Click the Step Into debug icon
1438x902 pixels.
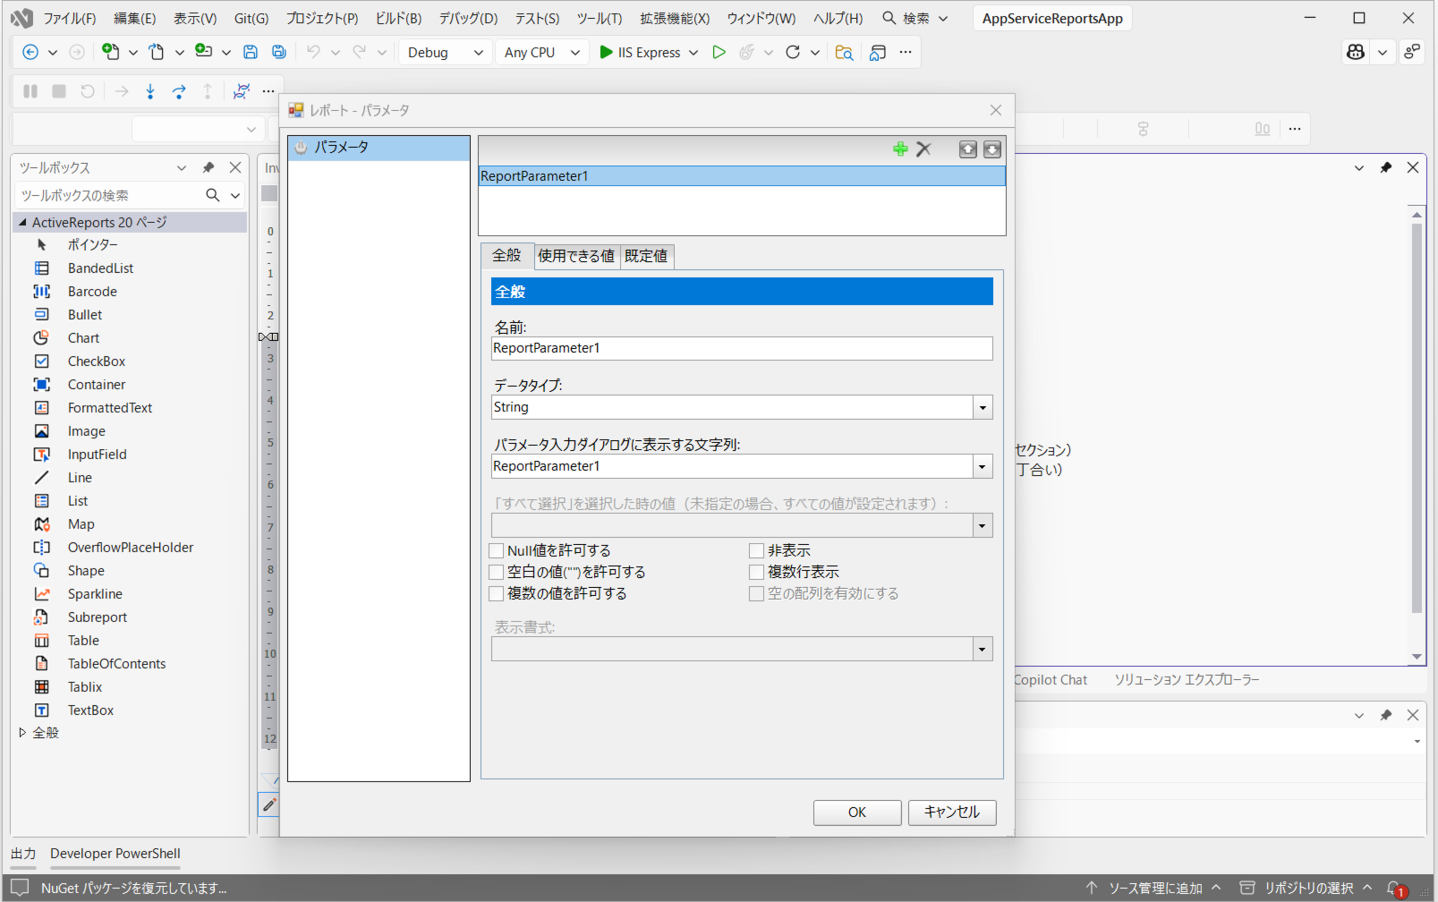150,91
